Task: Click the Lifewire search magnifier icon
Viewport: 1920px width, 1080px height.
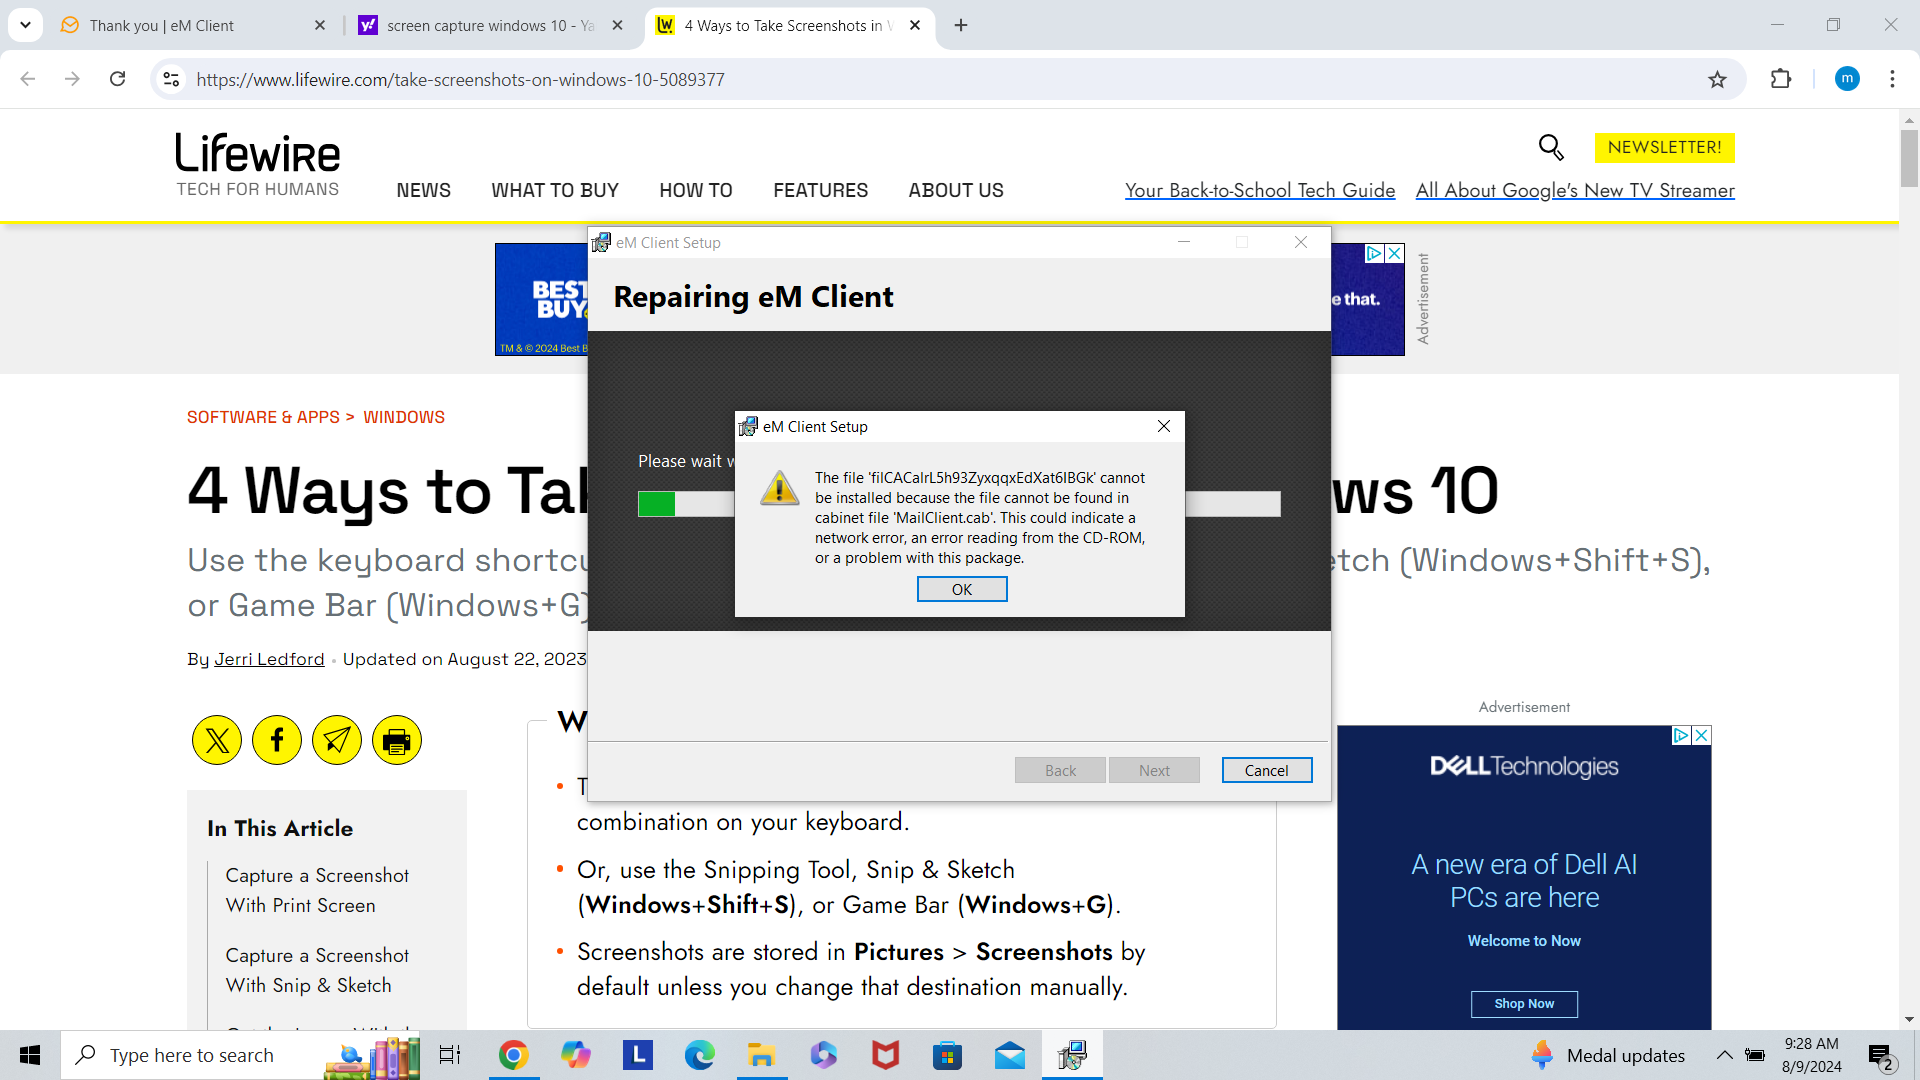Action: pyautogui.click(x=1551, y=147)
